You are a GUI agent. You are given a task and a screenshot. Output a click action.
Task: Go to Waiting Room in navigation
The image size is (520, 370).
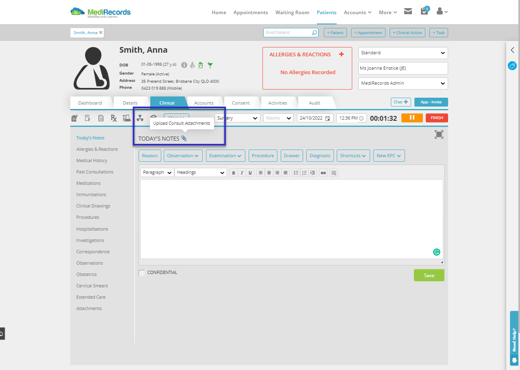pyautogui.click(x=292, y=12)
